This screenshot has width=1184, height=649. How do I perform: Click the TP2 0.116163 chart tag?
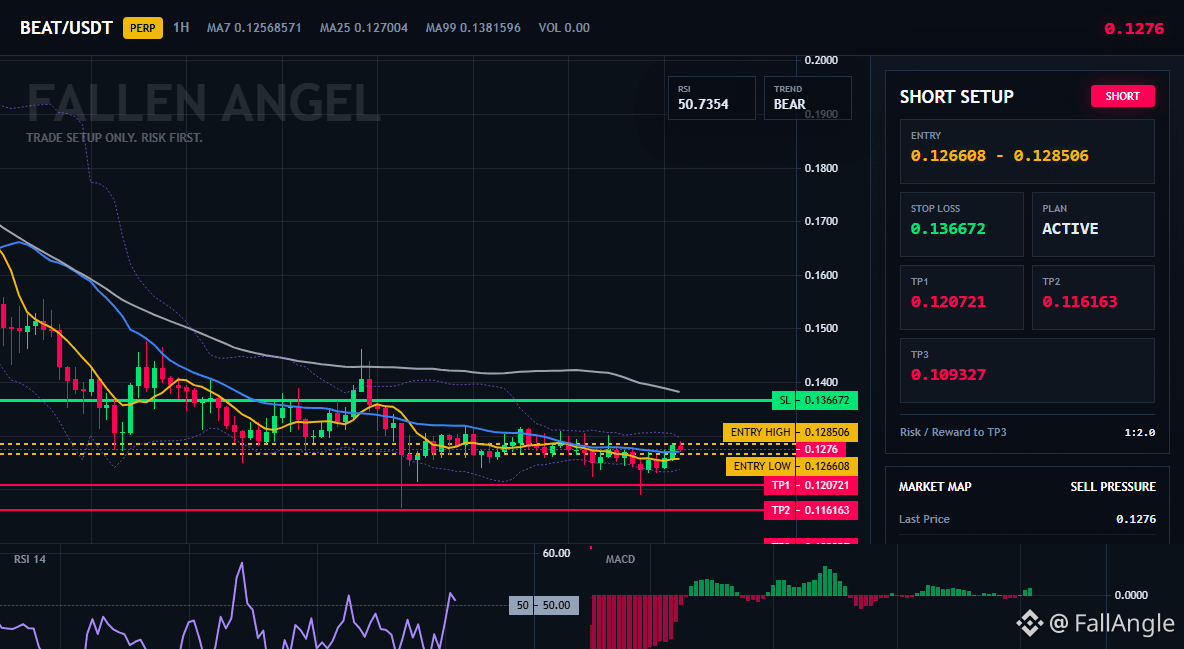tap(810, 510)
